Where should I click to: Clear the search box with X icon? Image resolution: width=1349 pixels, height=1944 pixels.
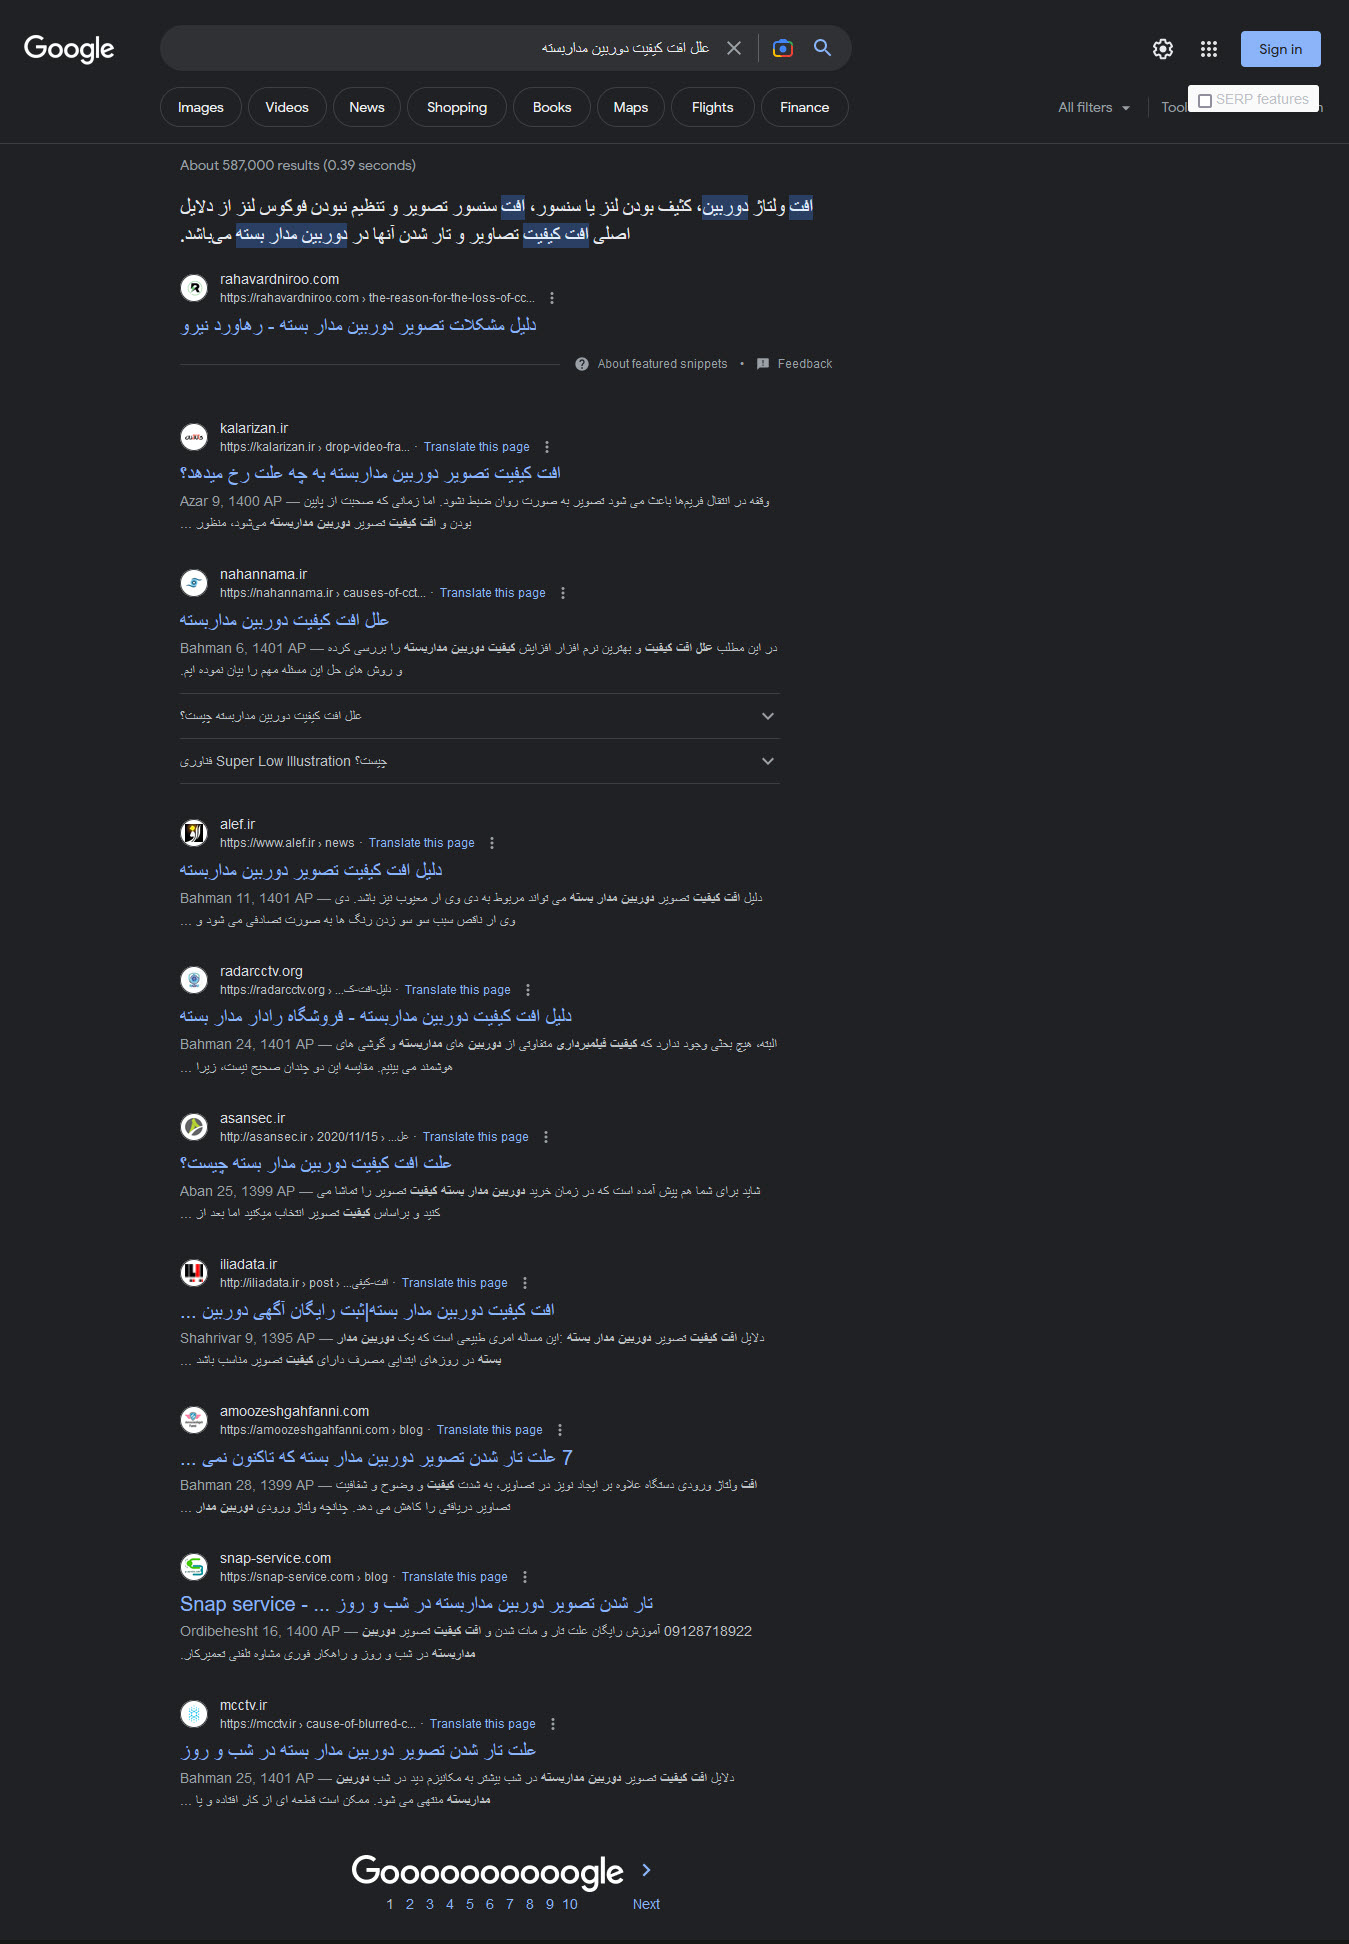click(x=734, y=48)
